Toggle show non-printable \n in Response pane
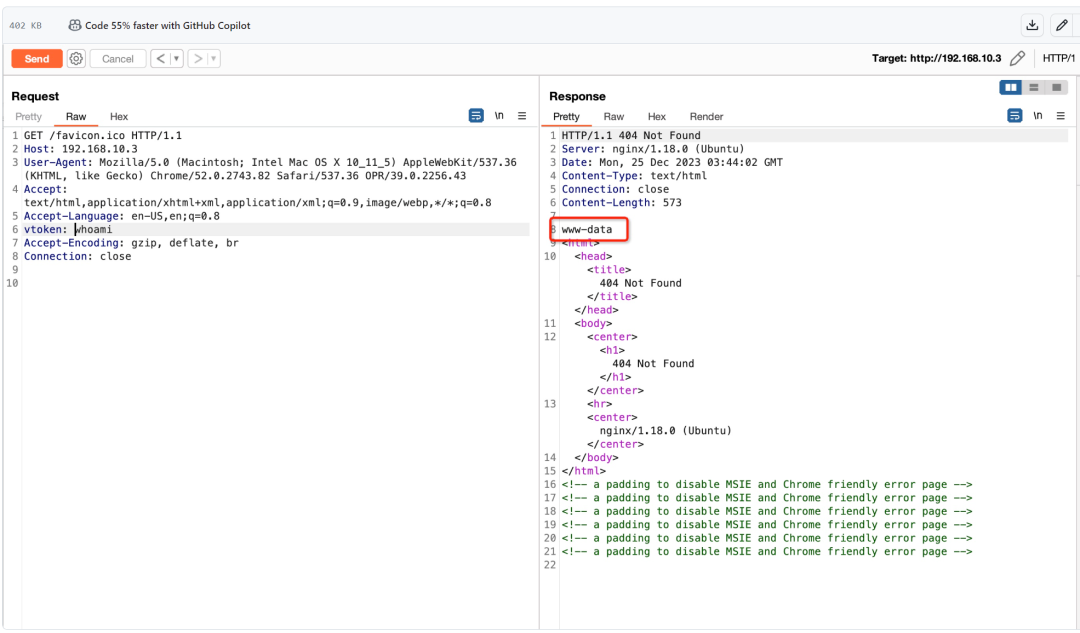Screen dimensions: 1080x633 [x=1037, y=116]
